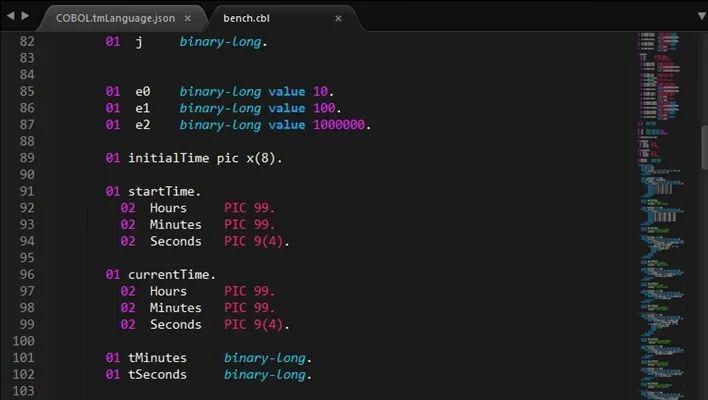Click variable 'e0' on line 85
Screen dimensions: 708x400
143,91
